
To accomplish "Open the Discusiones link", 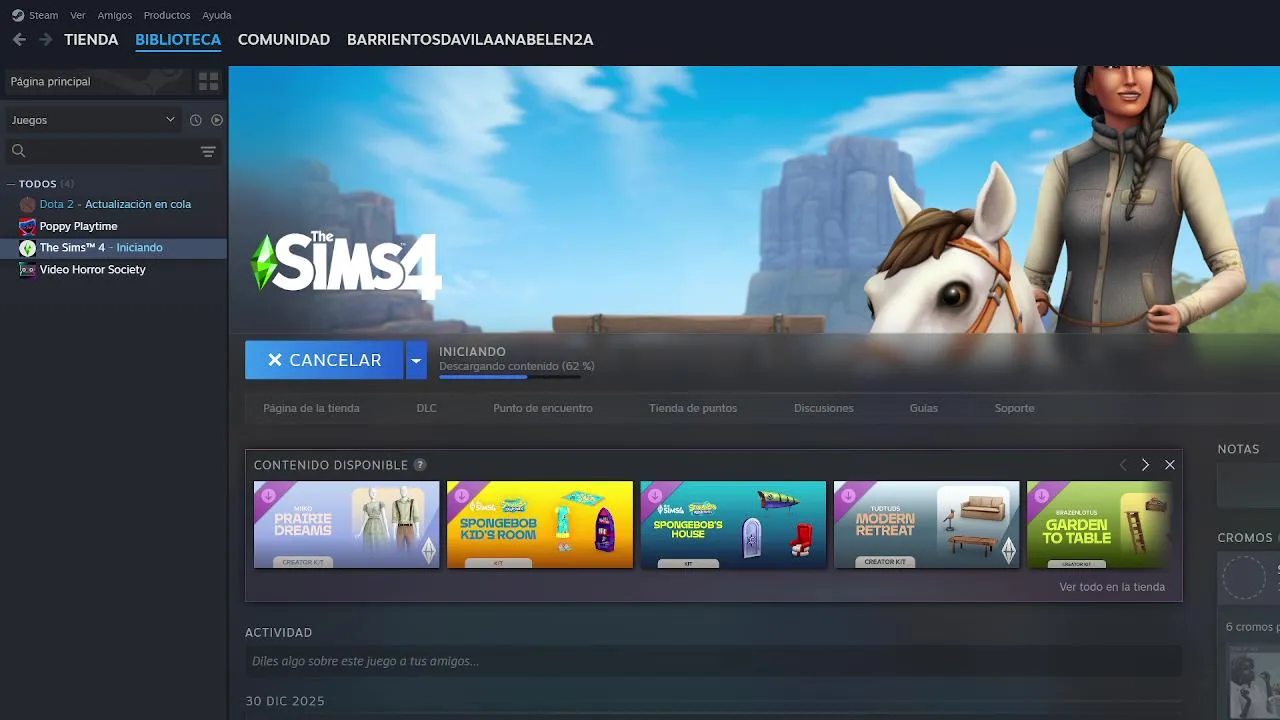I will (x=824, y=408).
